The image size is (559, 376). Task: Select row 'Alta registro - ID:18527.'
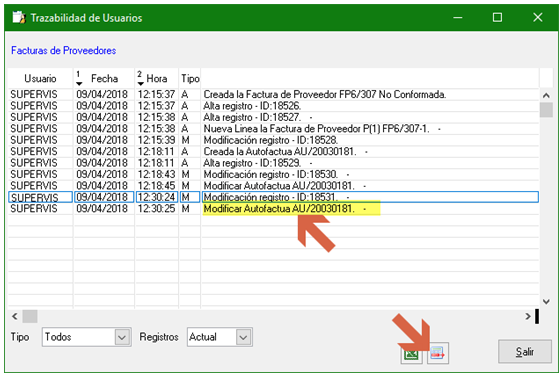[x=273, y=117]
